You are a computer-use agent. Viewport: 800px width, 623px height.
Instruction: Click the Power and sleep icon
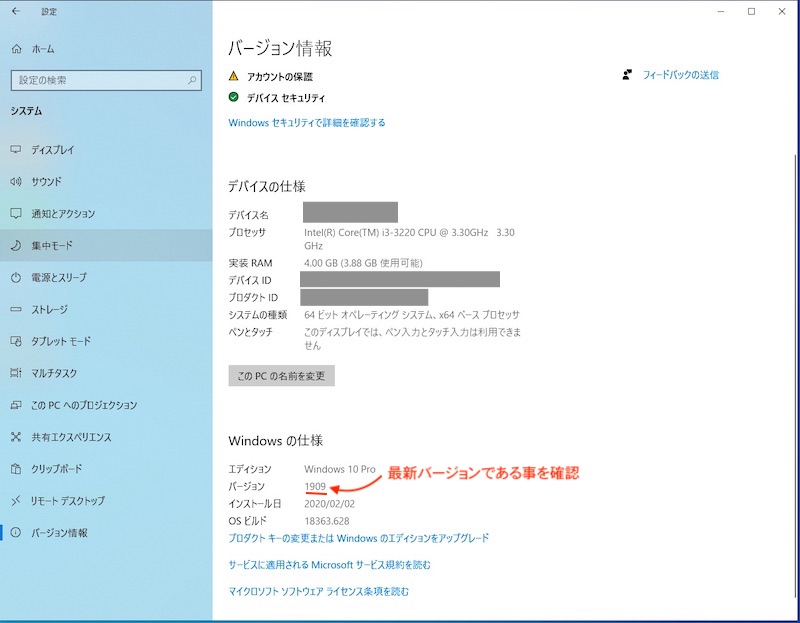[x=16, y=277]
